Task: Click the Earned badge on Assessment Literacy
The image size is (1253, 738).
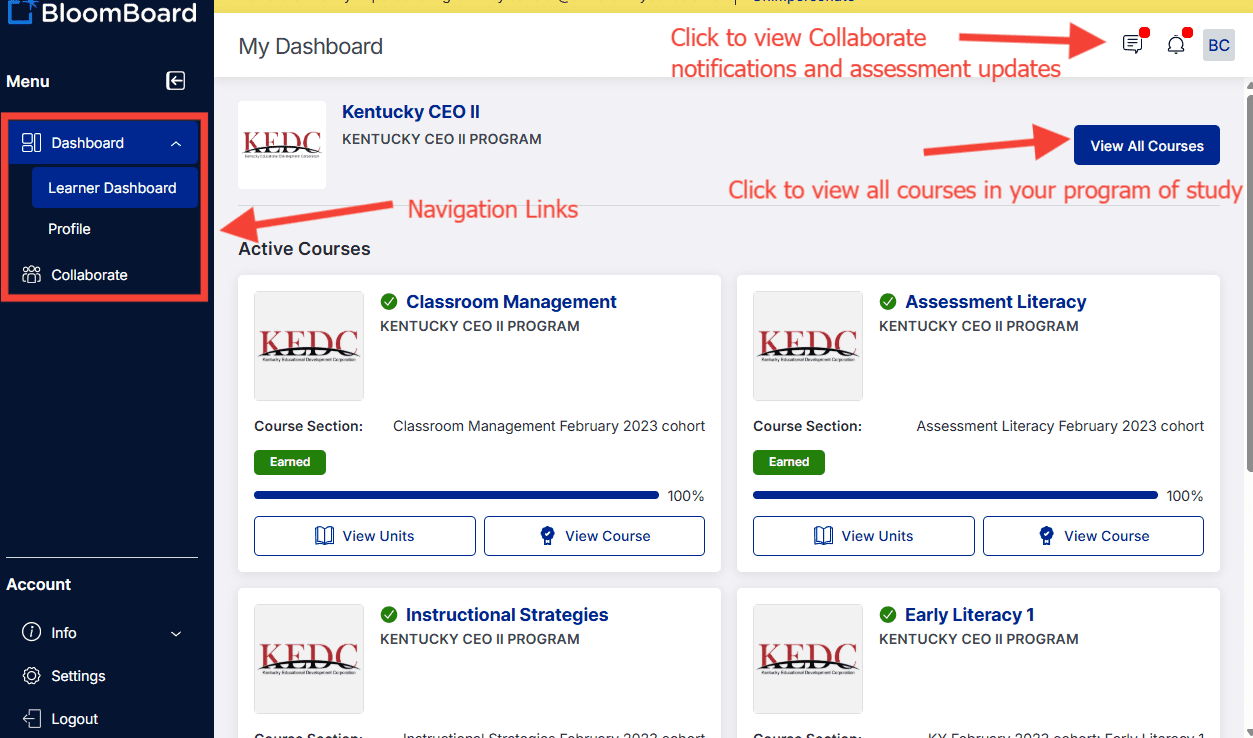Action: click(x=789, y=462)
